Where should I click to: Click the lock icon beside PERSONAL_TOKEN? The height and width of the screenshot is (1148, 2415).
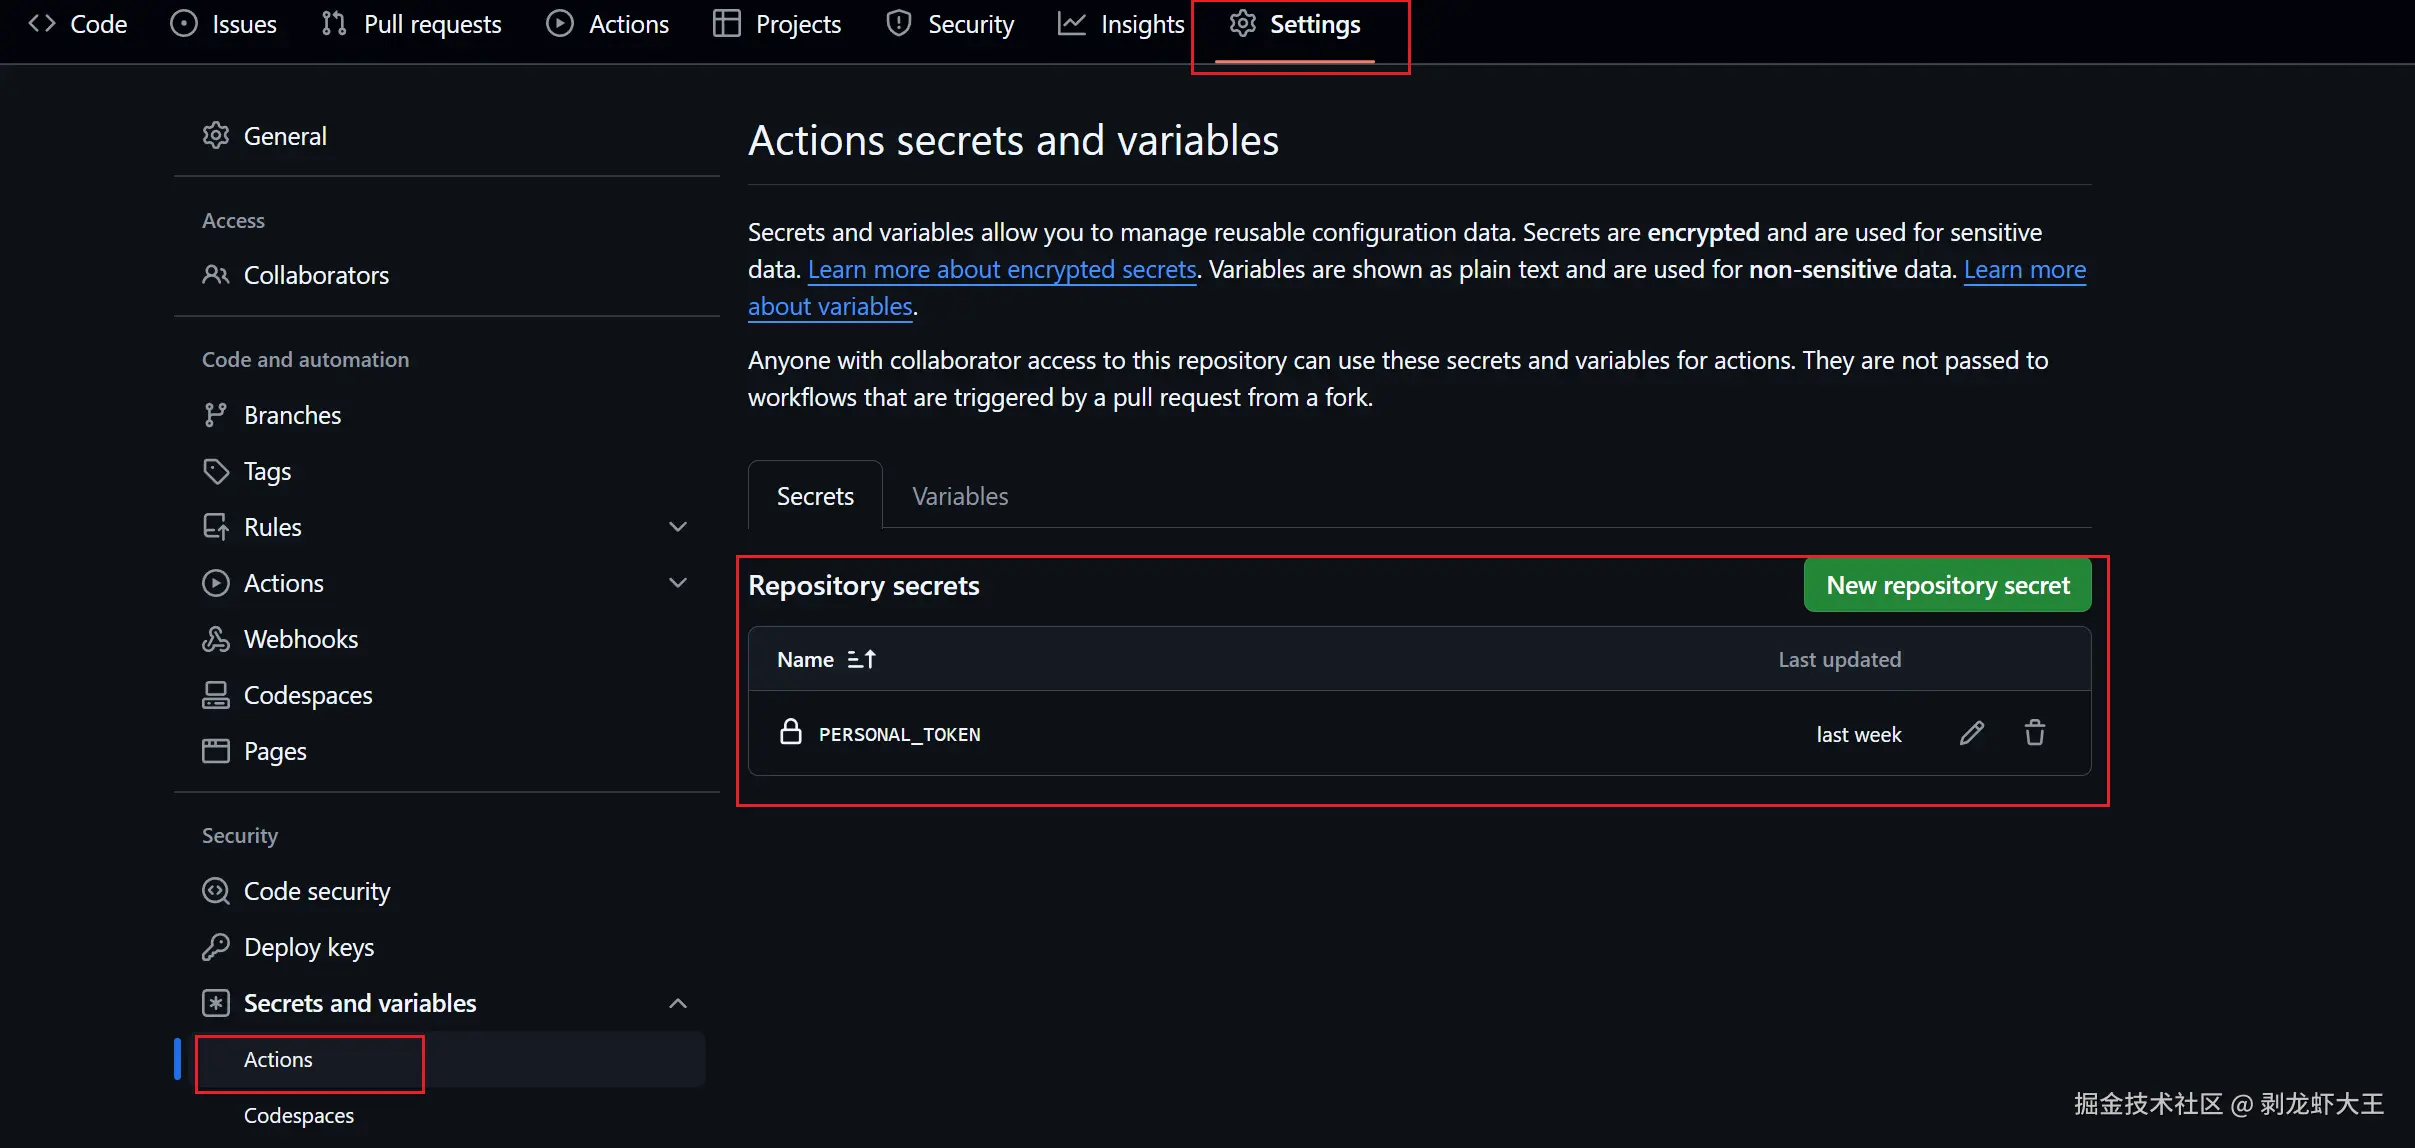pyautogui.click(x=791, y=732)
